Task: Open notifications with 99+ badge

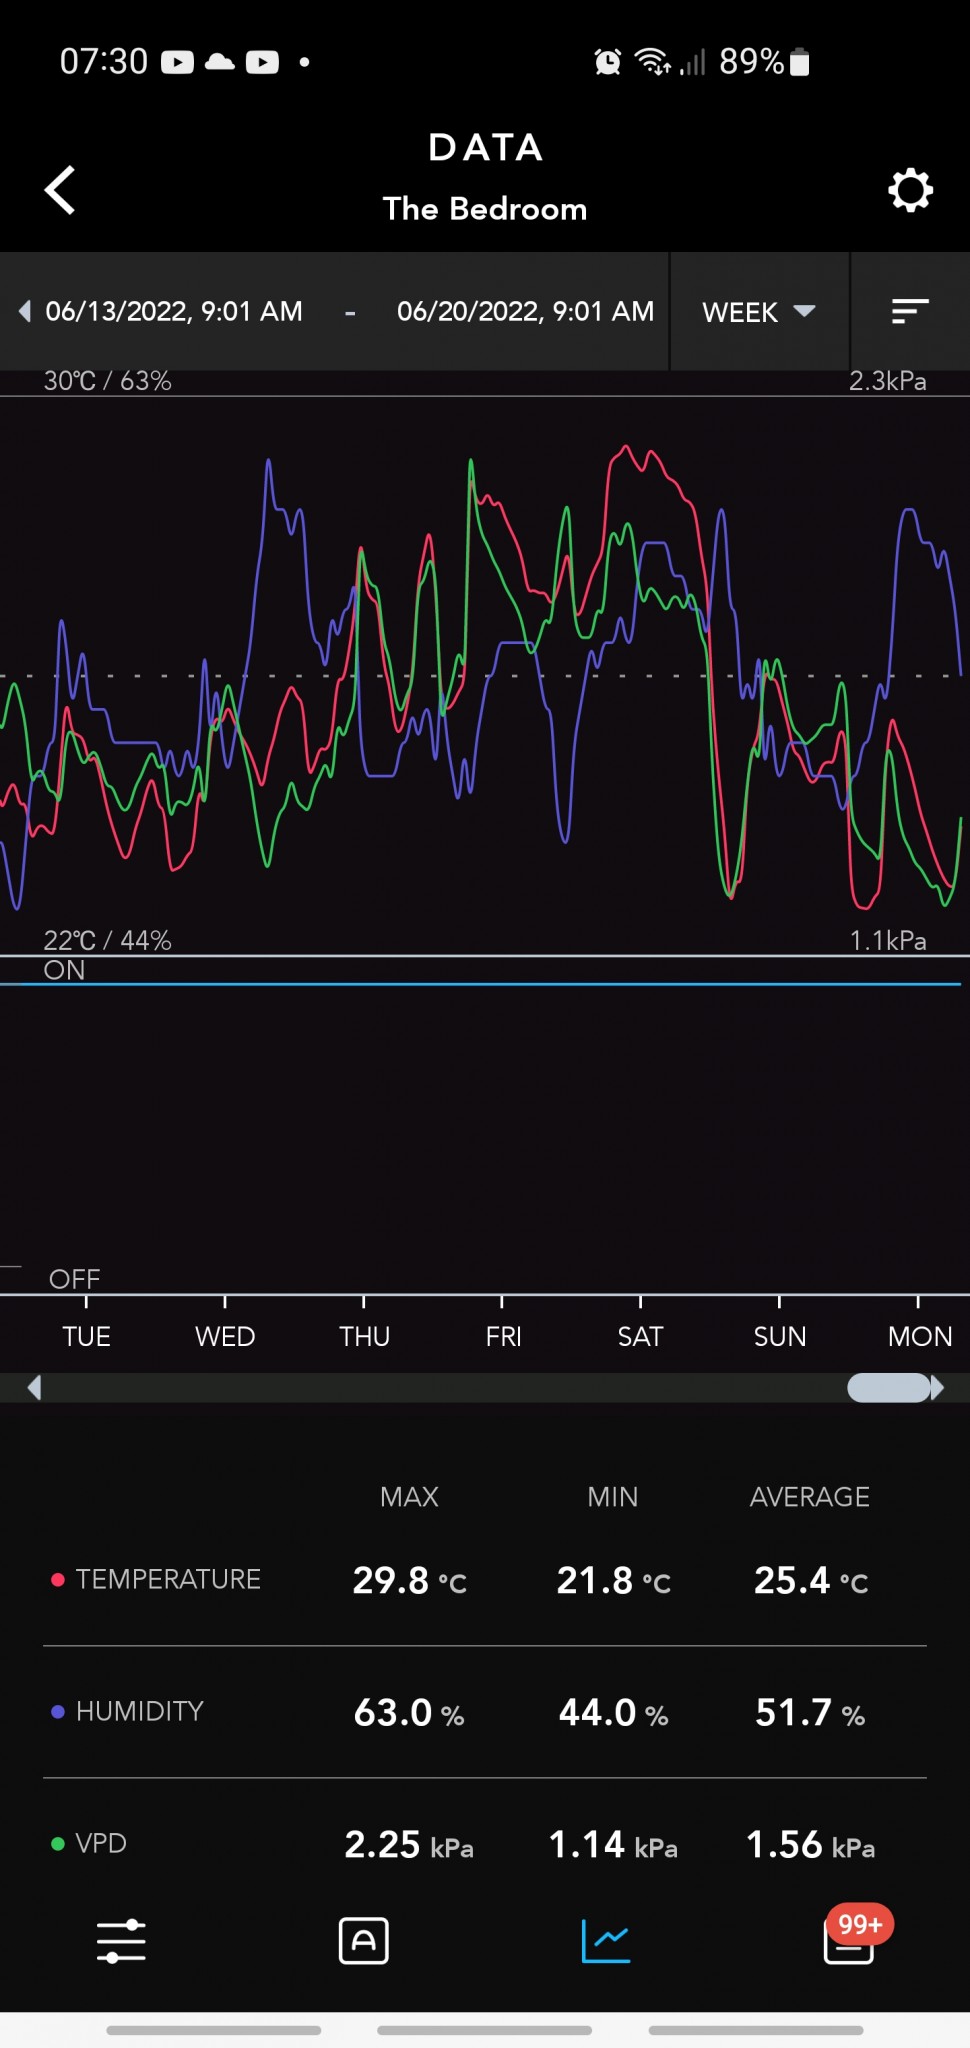Action: coord(850,1939)
